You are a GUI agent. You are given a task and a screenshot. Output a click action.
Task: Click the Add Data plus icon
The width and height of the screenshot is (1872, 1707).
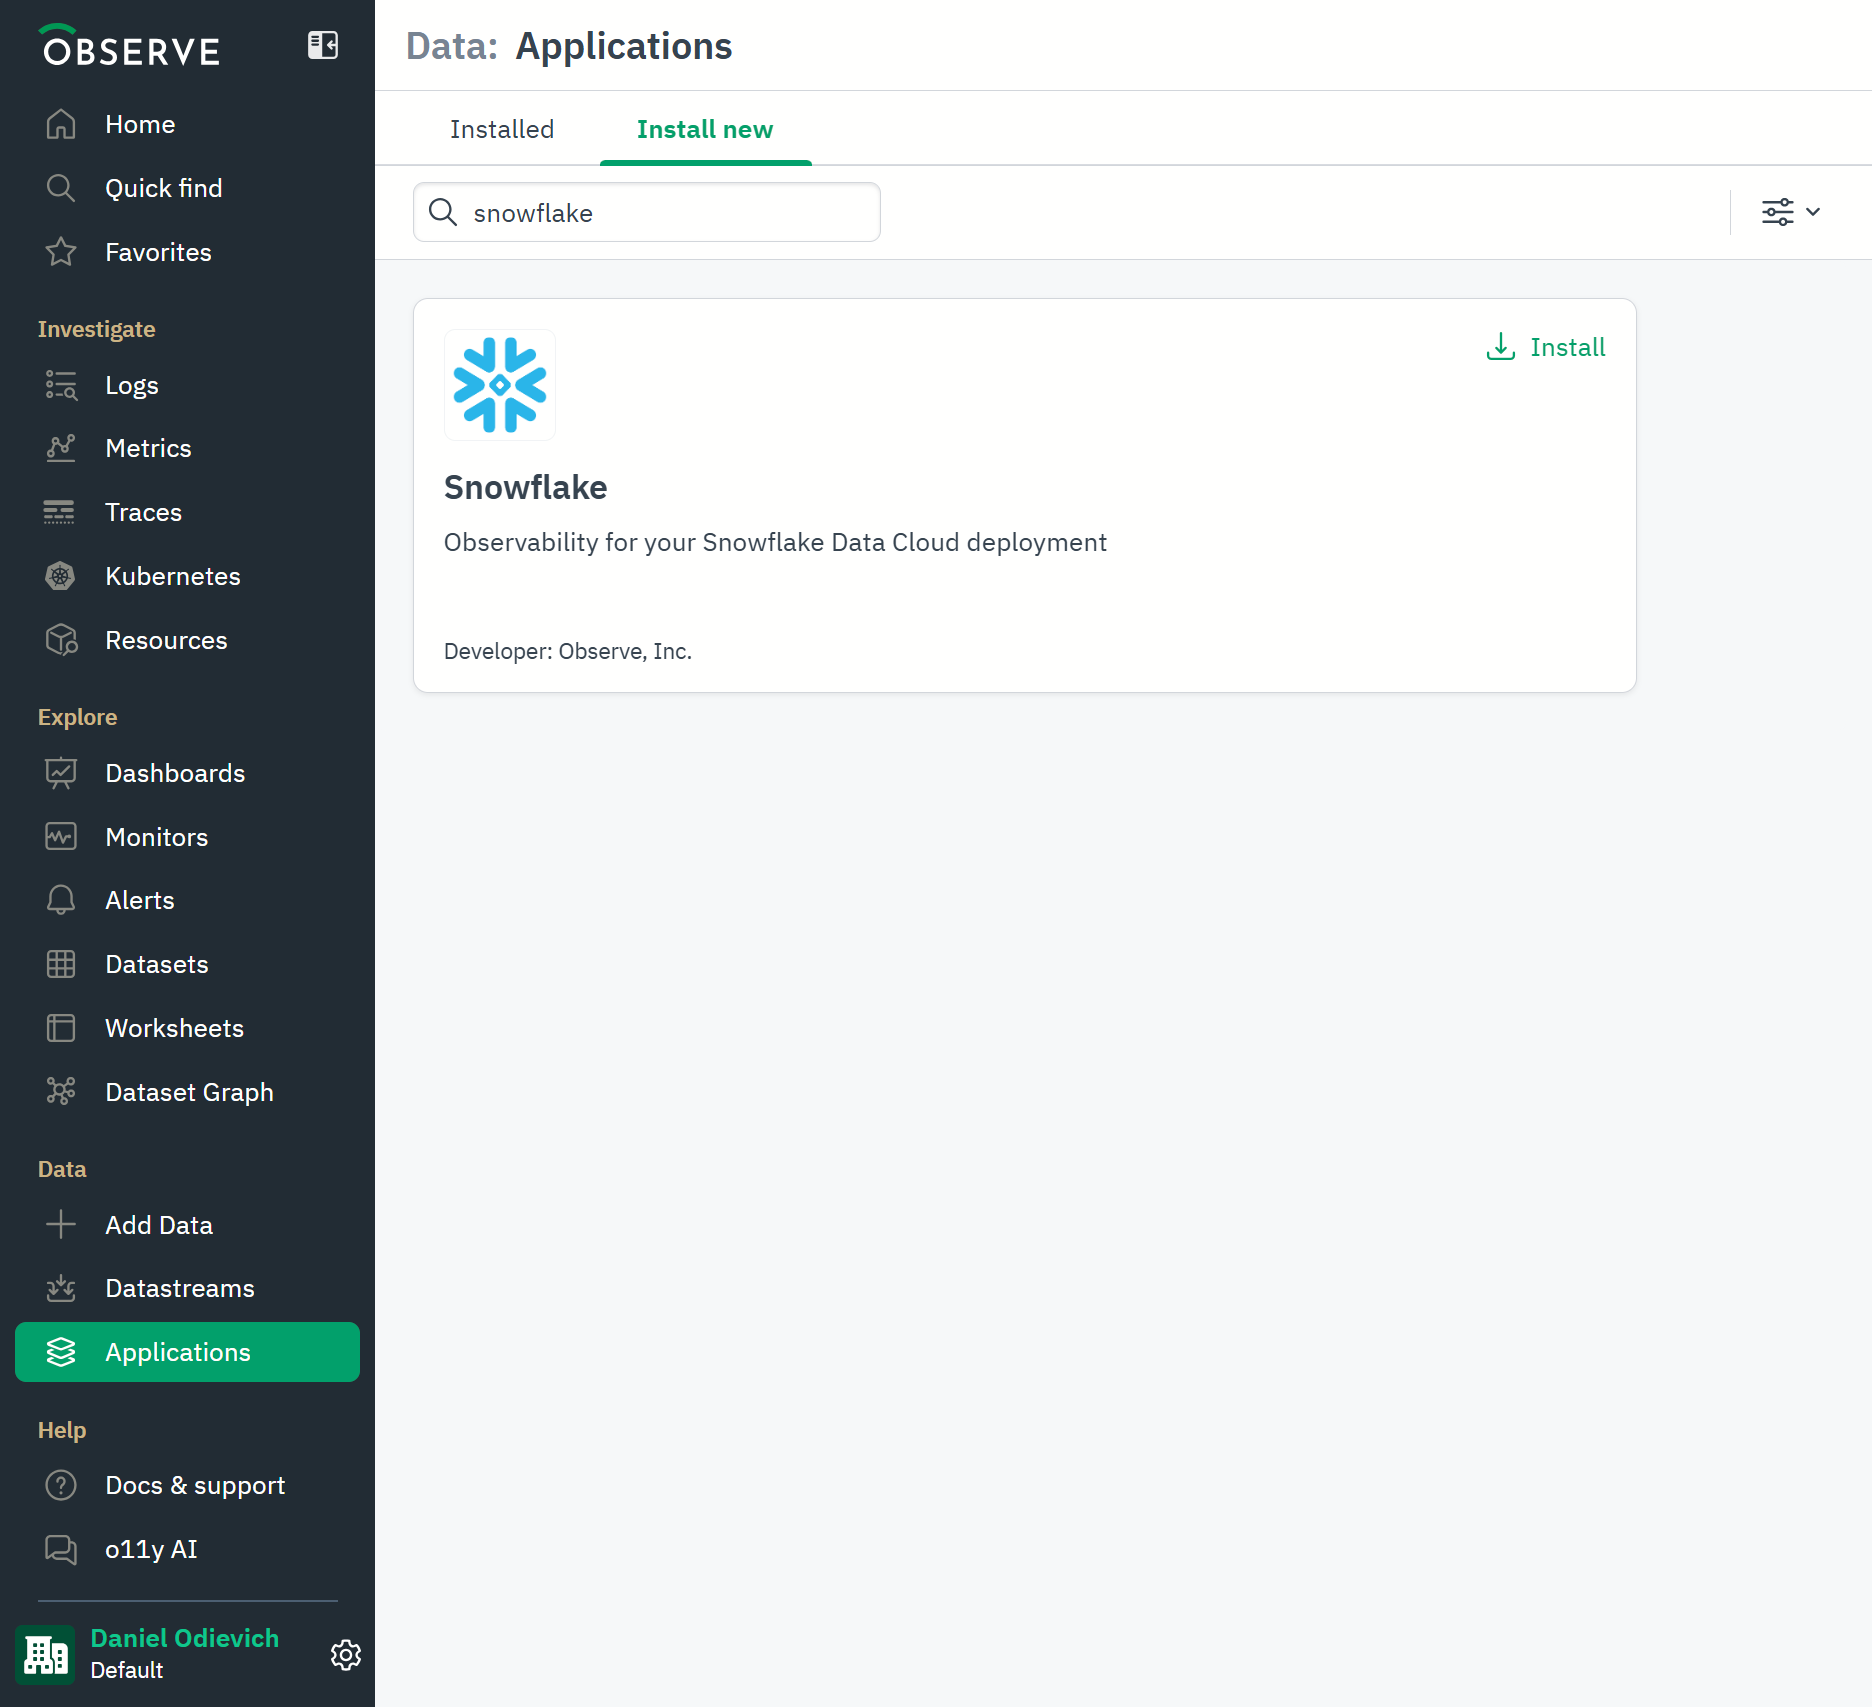coord(61,1225)
